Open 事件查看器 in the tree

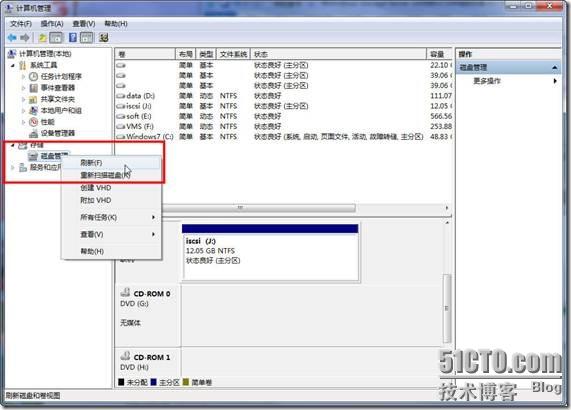pos(58,88)
